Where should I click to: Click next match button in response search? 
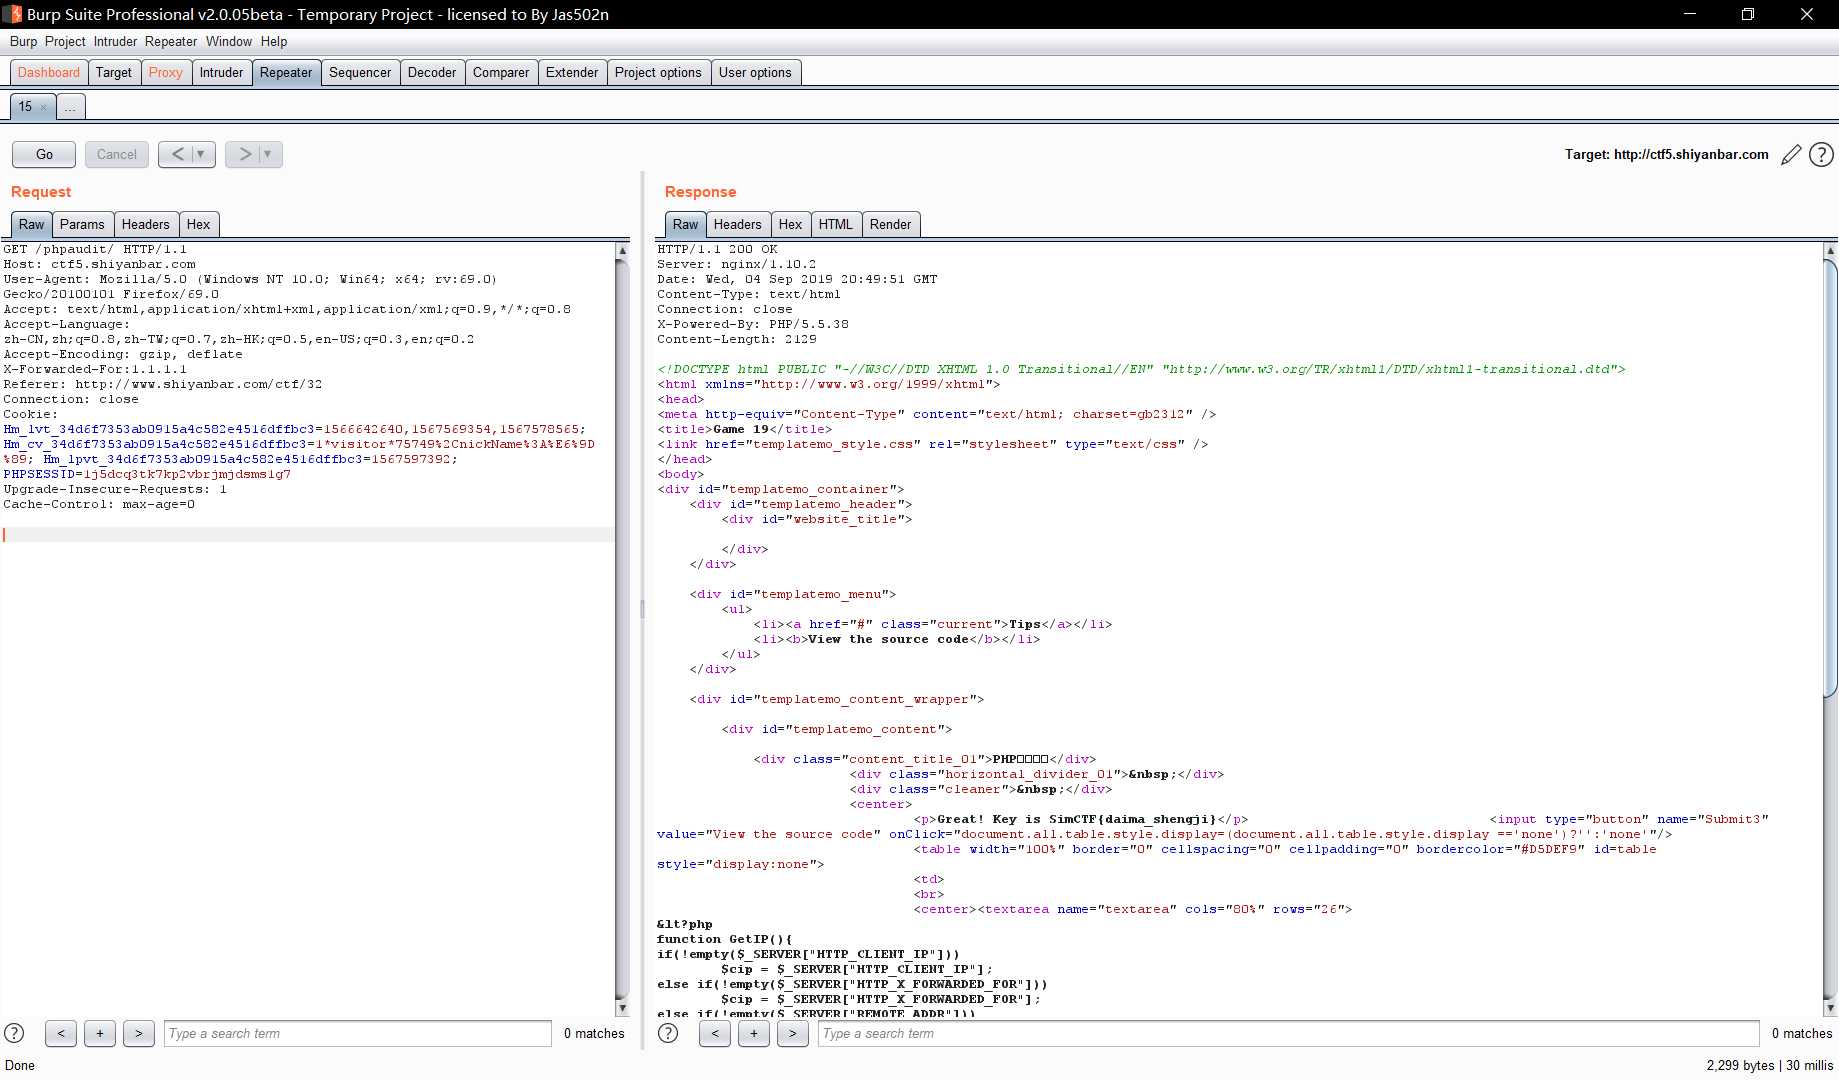point(793,1033)
